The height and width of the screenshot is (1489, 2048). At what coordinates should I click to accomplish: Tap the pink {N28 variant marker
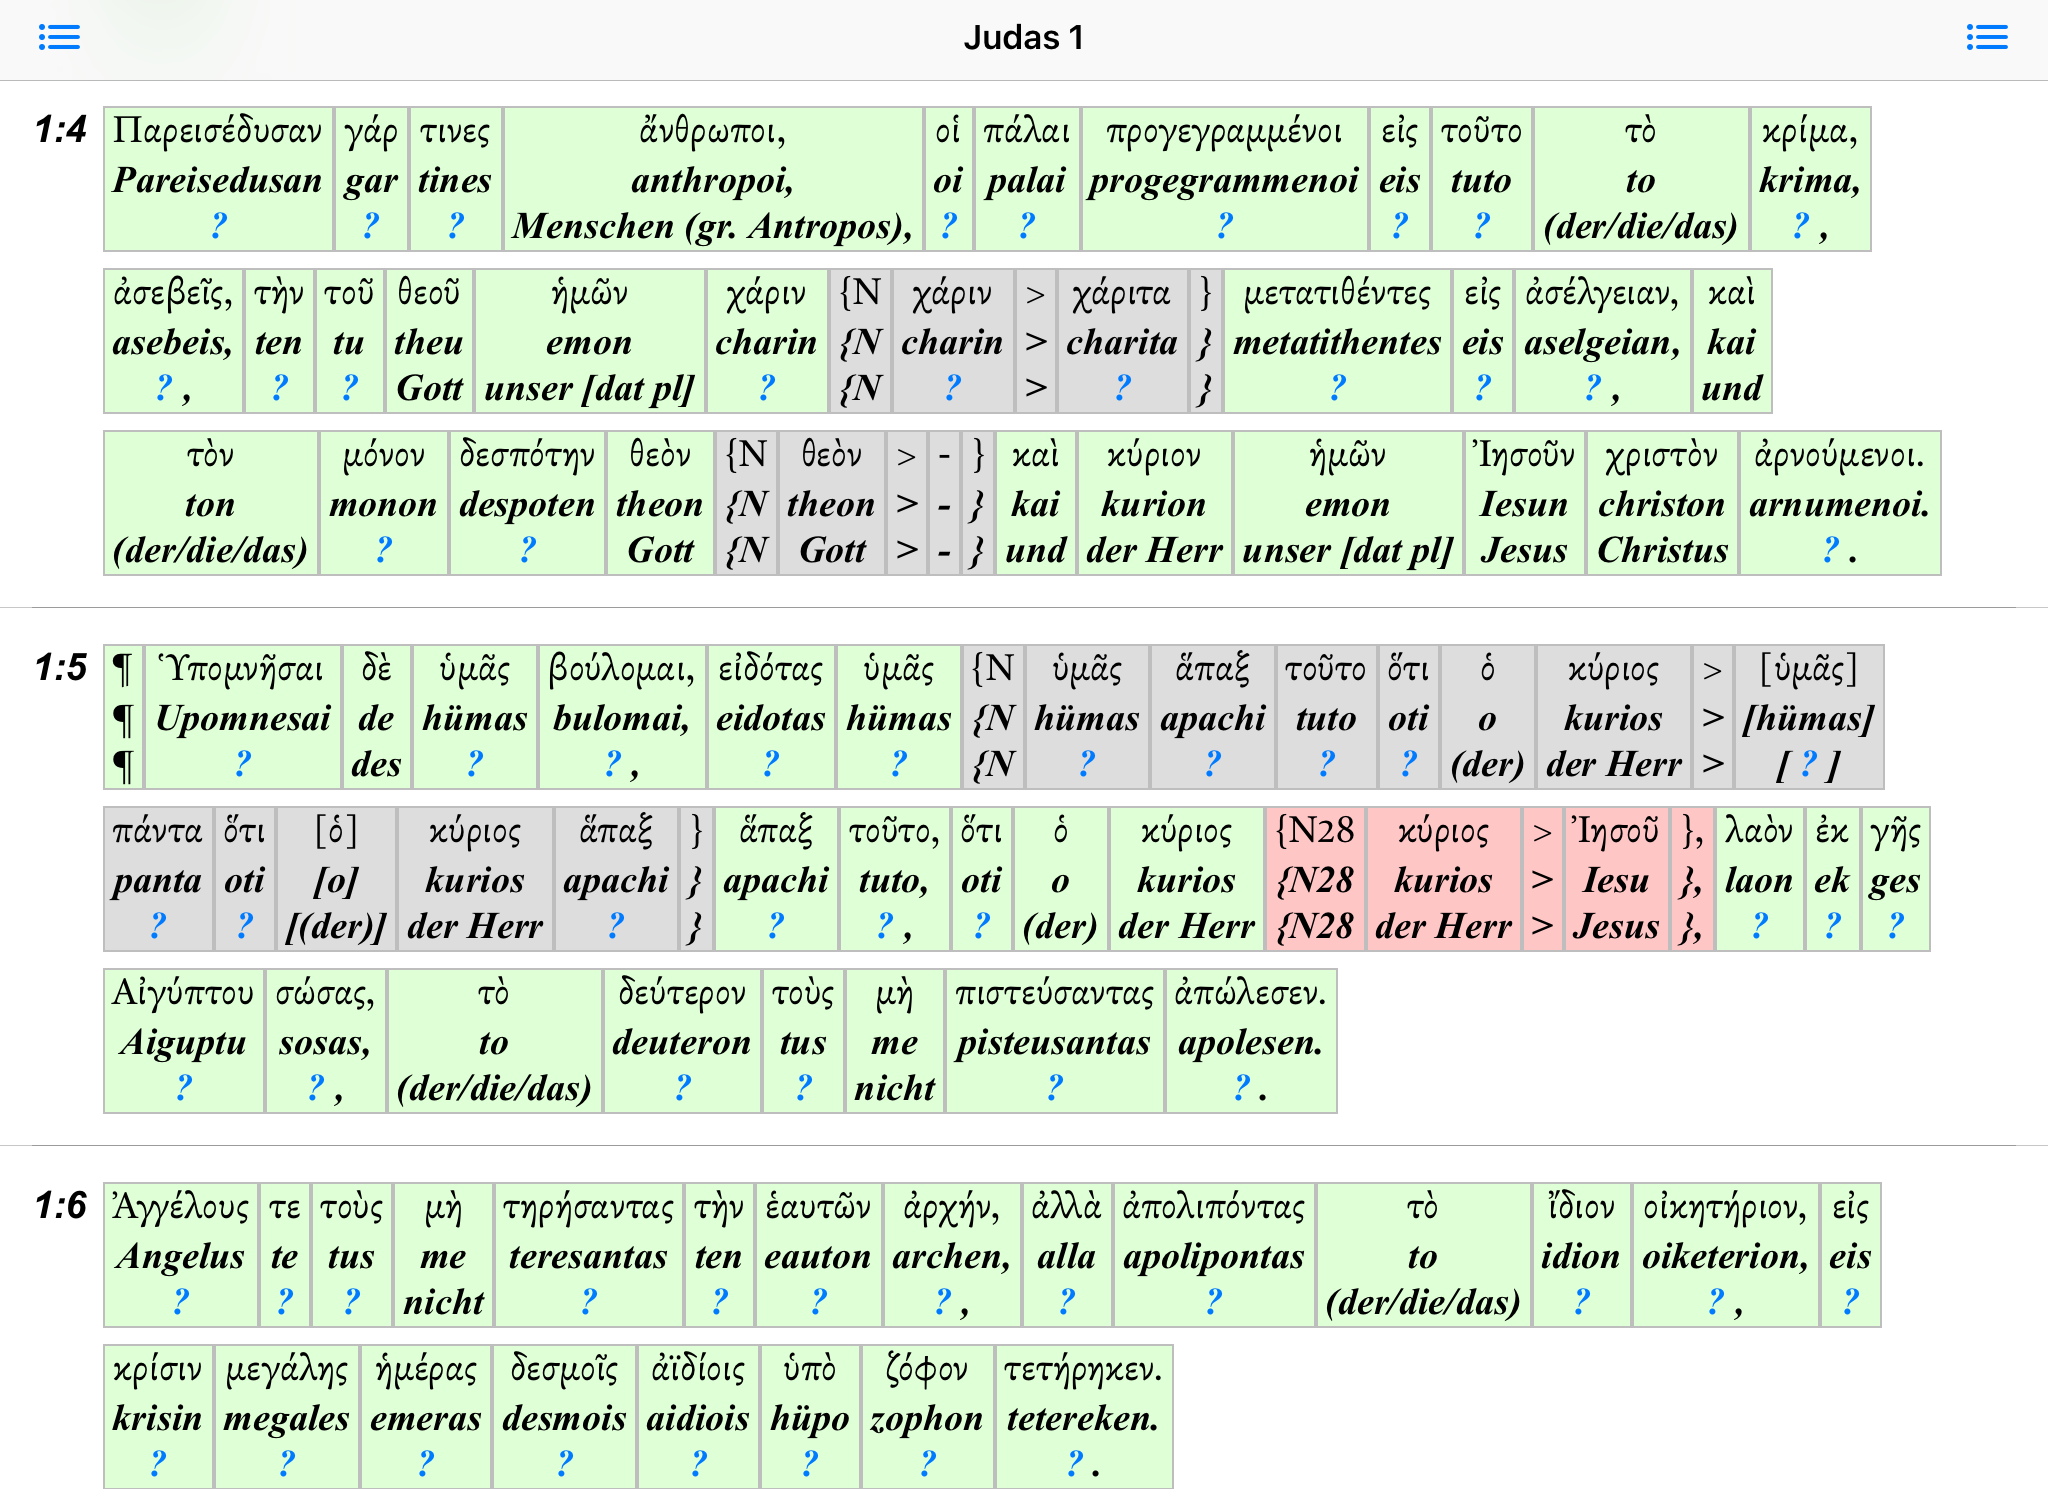tap(1314, 879)
